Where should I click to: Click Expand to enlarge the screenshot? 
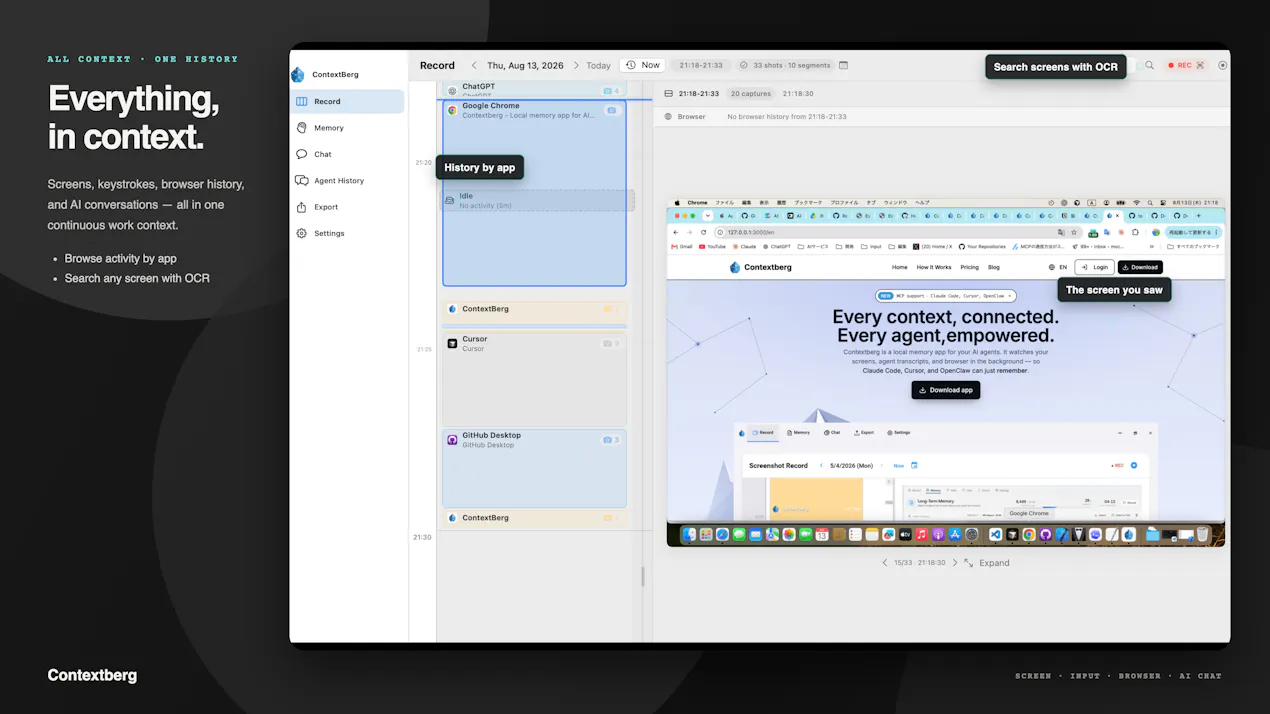click(x=987, y=563)
